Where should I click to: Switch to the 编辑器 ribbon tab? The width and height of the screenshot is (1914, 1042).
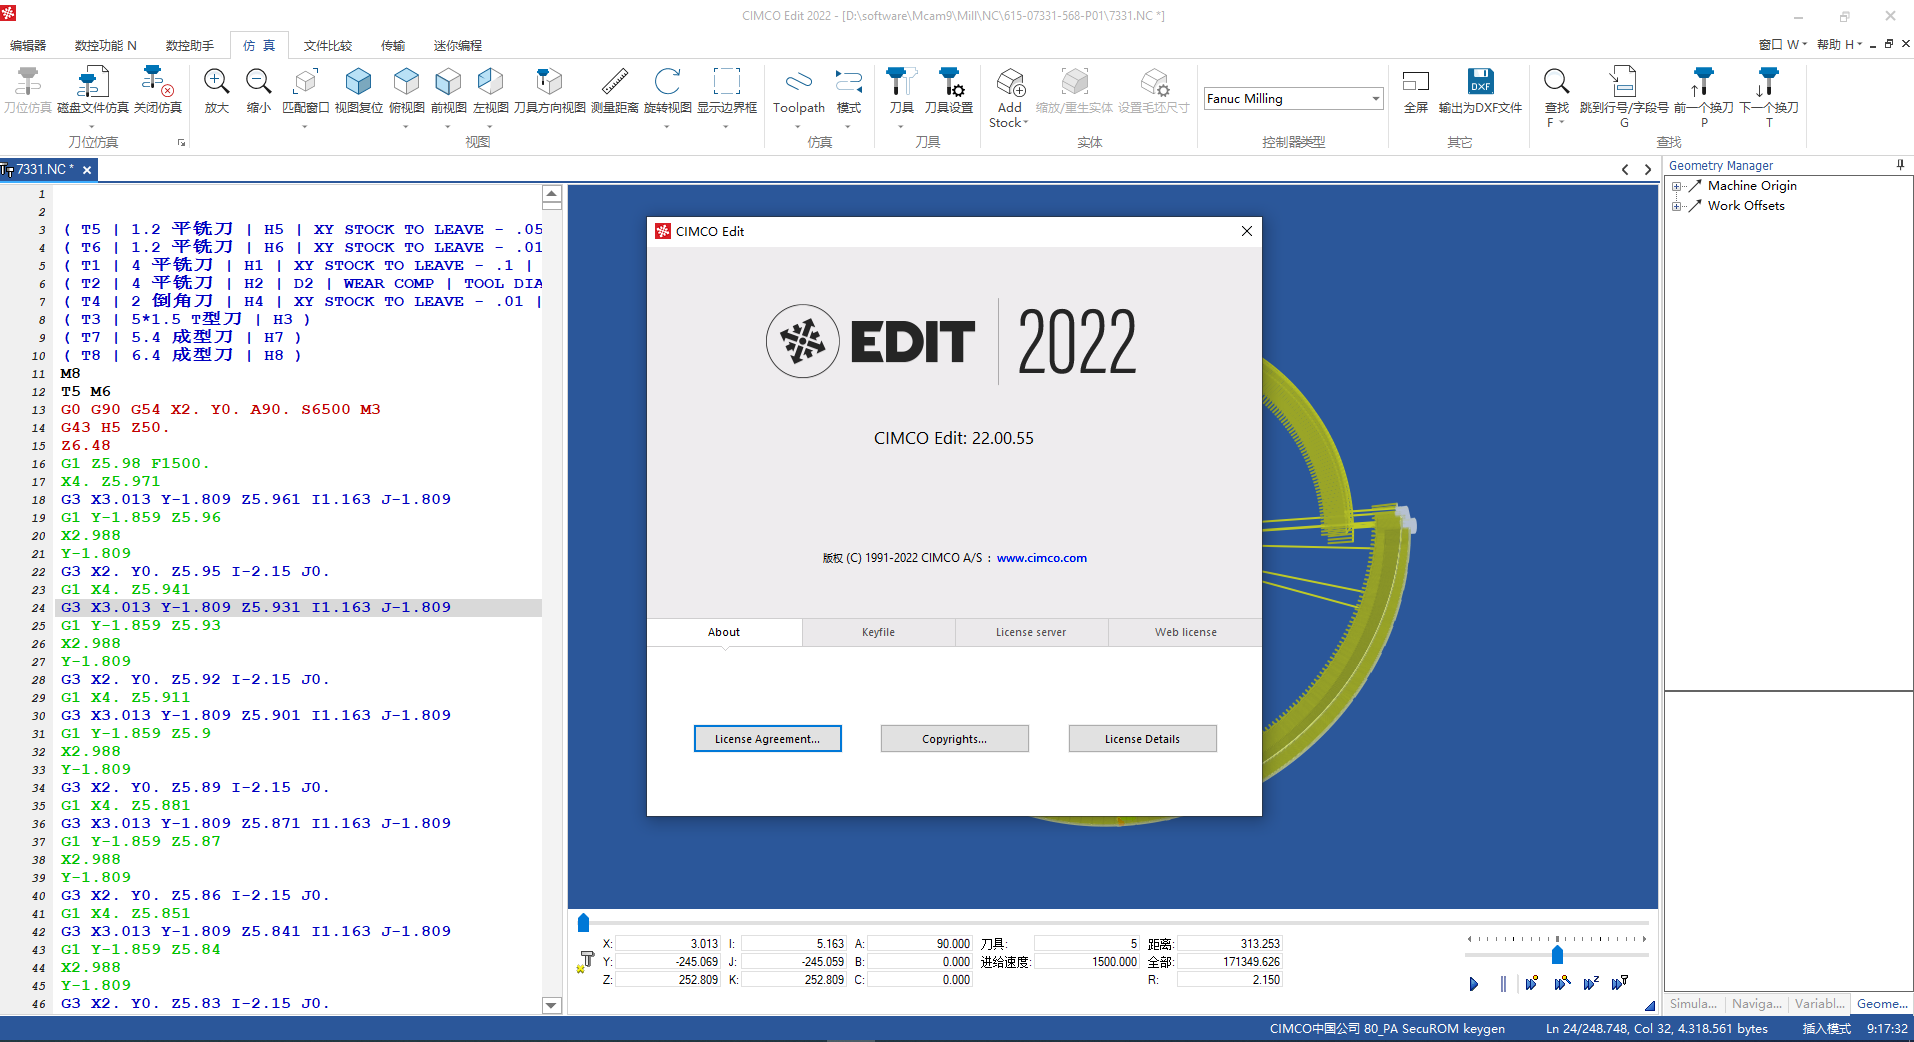click(x=28, y=46)
